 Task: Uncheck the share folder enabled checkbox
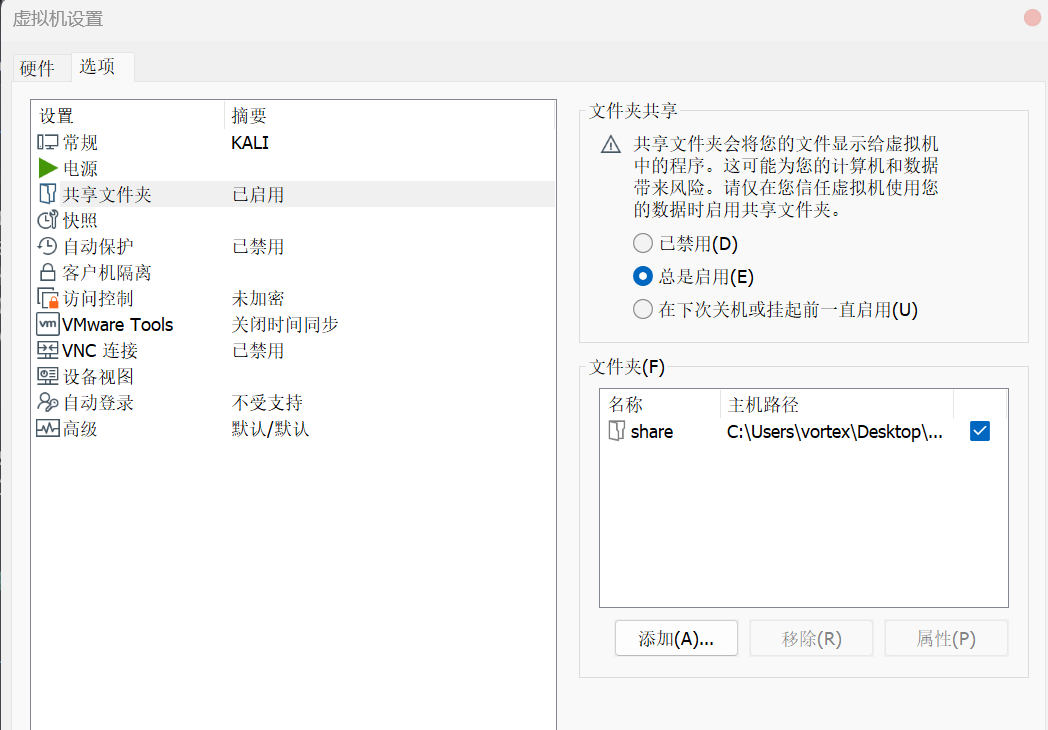coord(980,431)
